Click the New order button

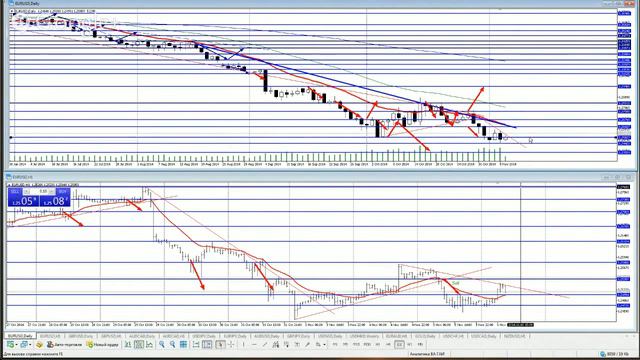[x=102, y=344]
